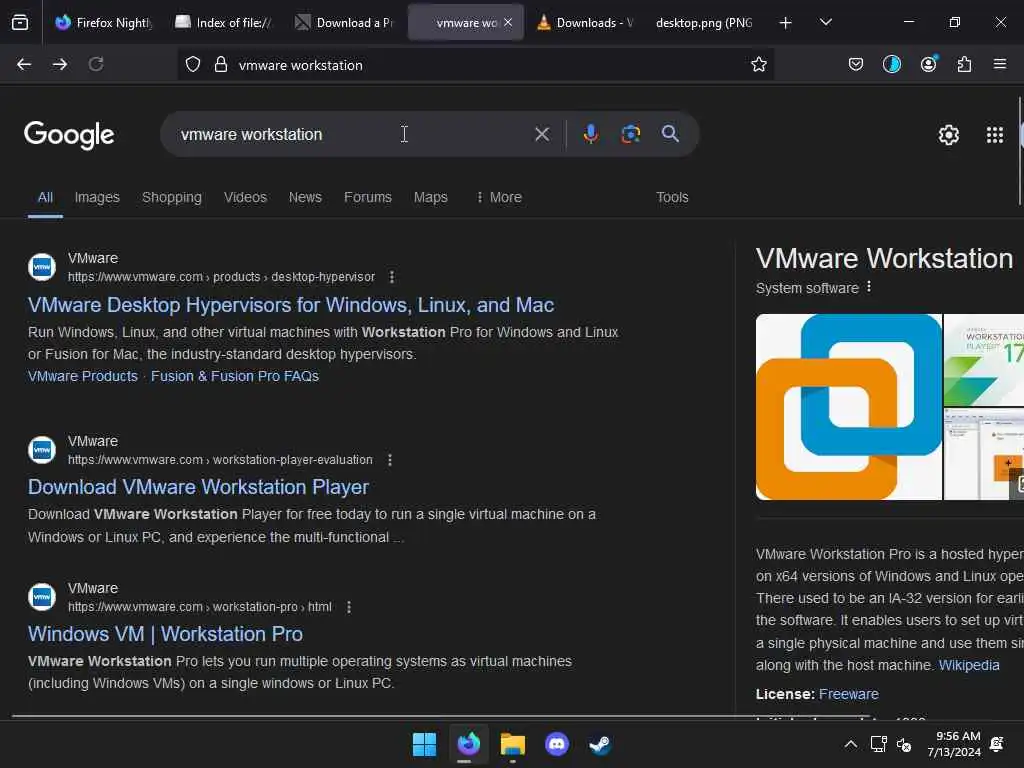Image resolution: width=1024 pixels, height=768 pixels.
Task: Open the network tray icon
Action: click(x=878, y=744)
